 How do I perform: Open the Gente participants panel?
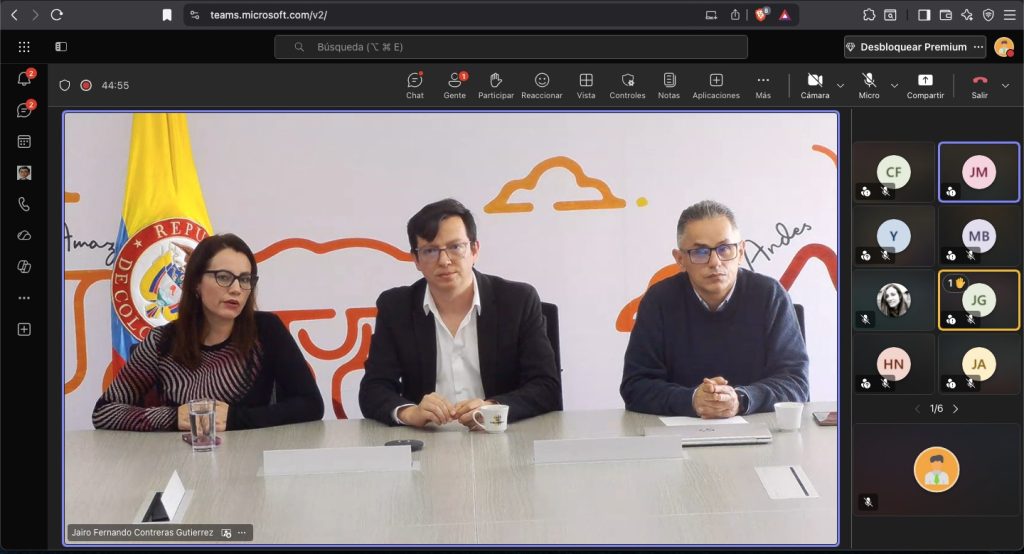pyautogui.click(x=454, y=85)
